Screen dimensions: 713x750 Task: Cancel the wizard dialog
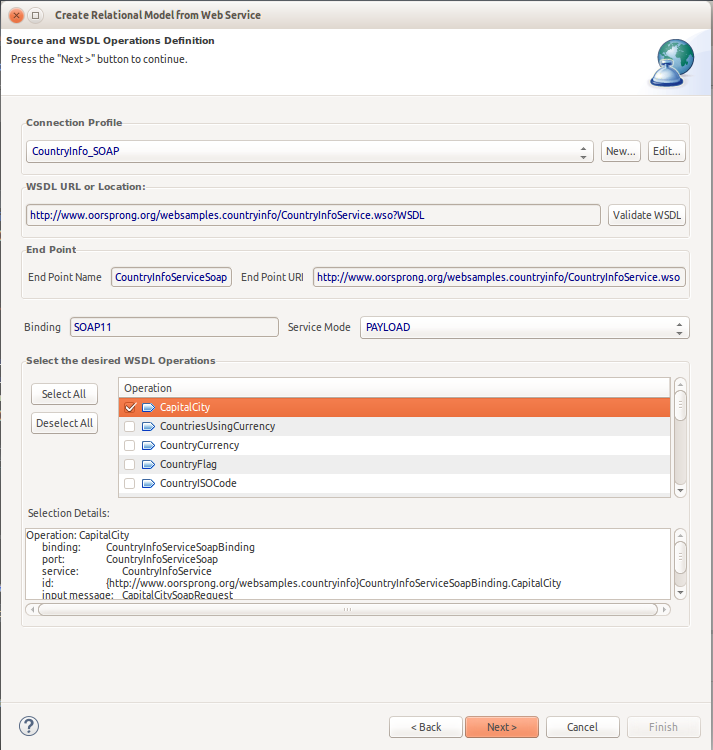coord(582,727)
